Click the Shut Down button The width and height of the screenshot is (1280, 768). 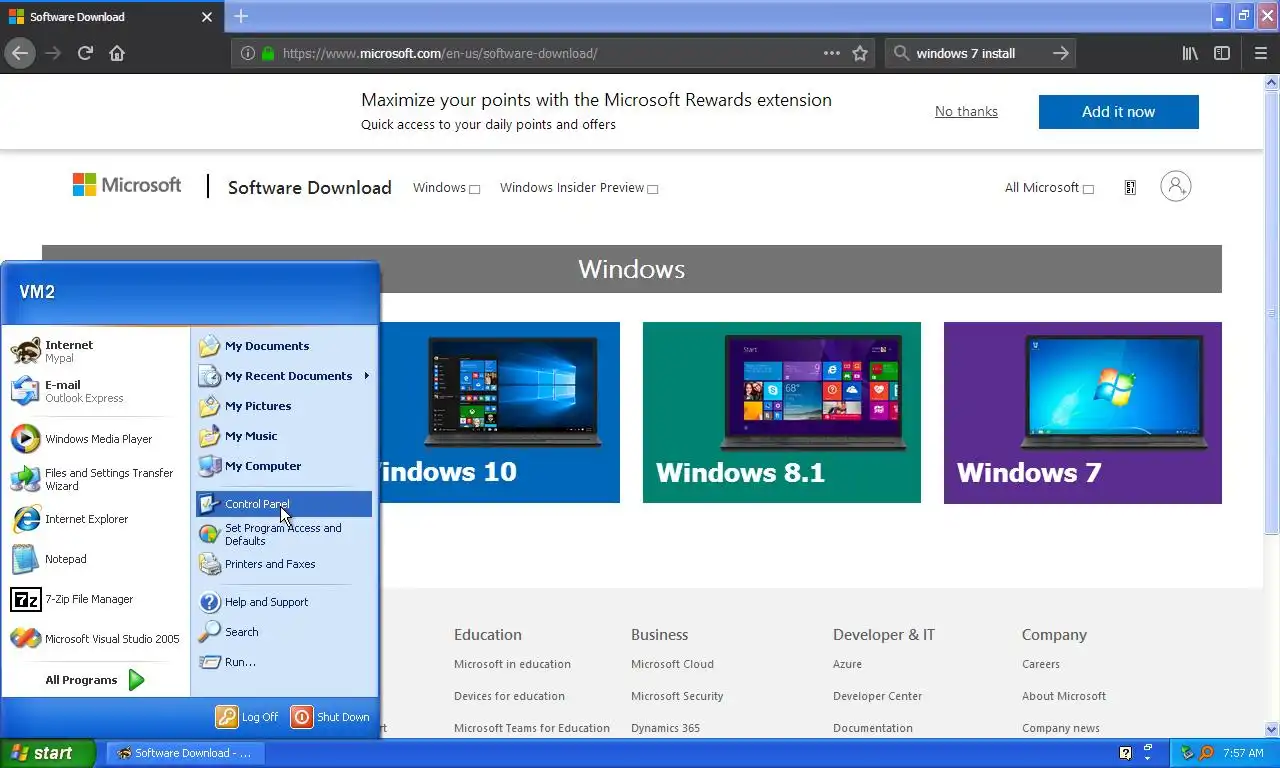pyautogui.click(x=331, y=717)
